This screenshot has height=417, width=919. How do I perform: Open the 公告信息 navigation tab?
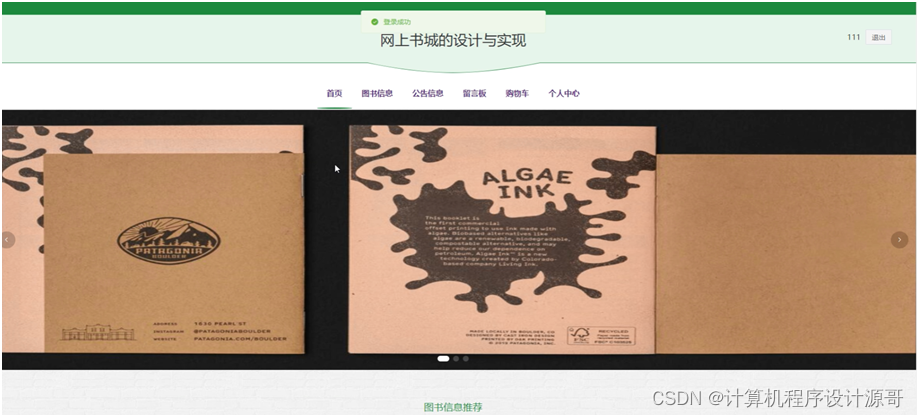427,93
